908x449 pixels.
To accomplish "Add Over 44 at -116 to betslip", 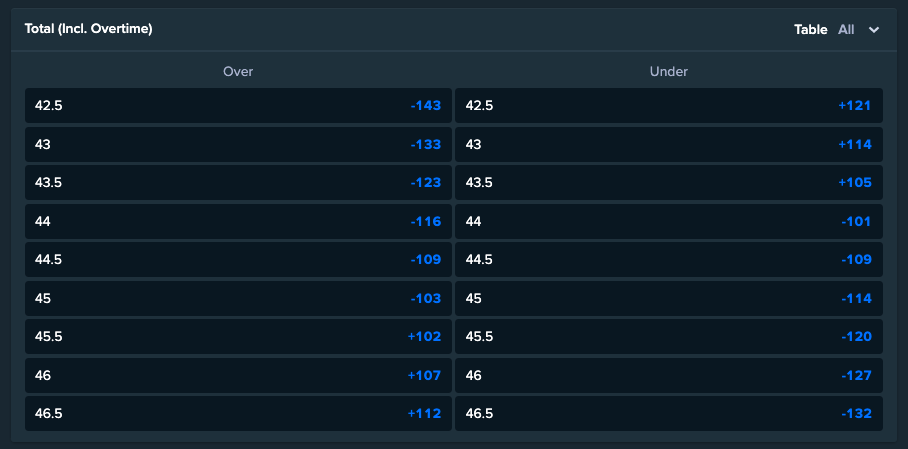I will click(238, 221).
